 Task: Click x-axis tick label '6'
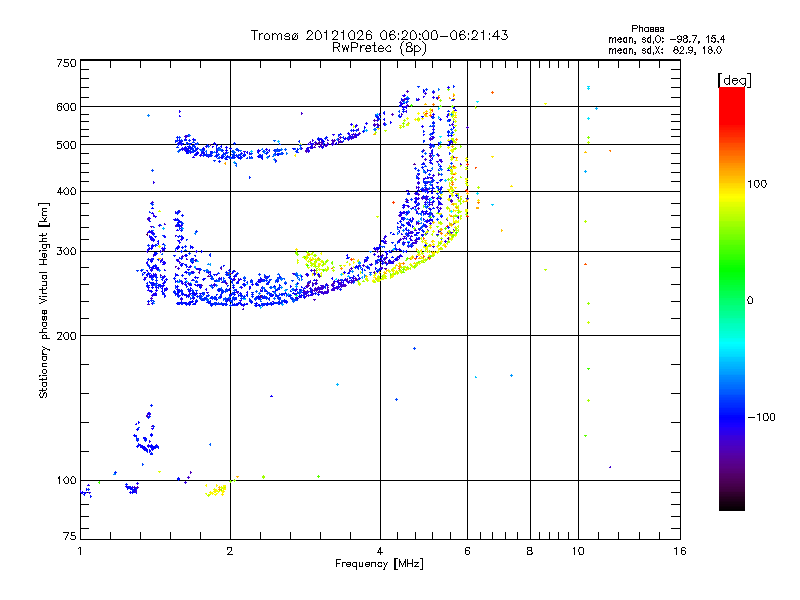467,551
